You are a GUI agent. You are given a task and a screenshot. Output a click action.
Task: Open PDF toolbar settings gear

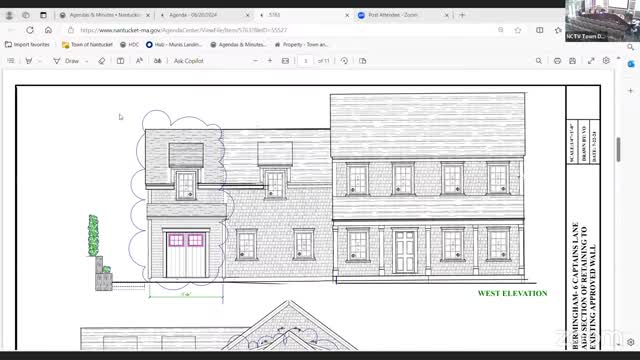click(x=606, y=60)
